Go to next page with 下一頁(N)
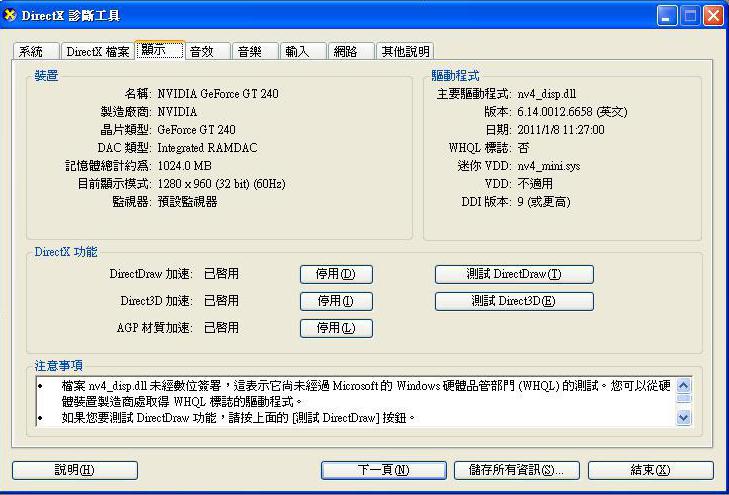729x495 pixels. click(x=384, y=470)
